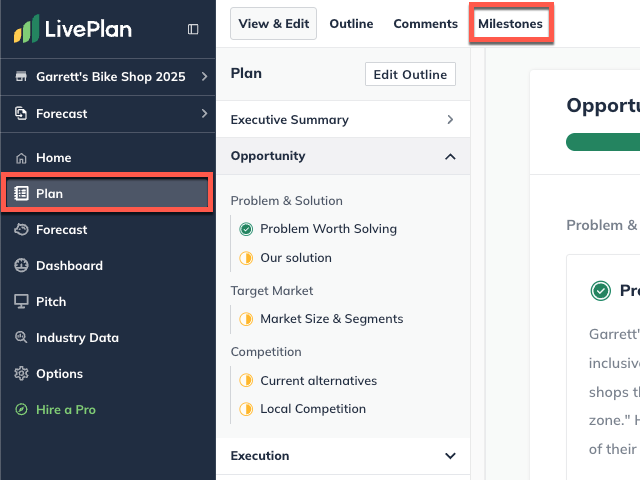Expand the Executive Summary section arrow
Screen dimensions: 640x480
(450, 120)
